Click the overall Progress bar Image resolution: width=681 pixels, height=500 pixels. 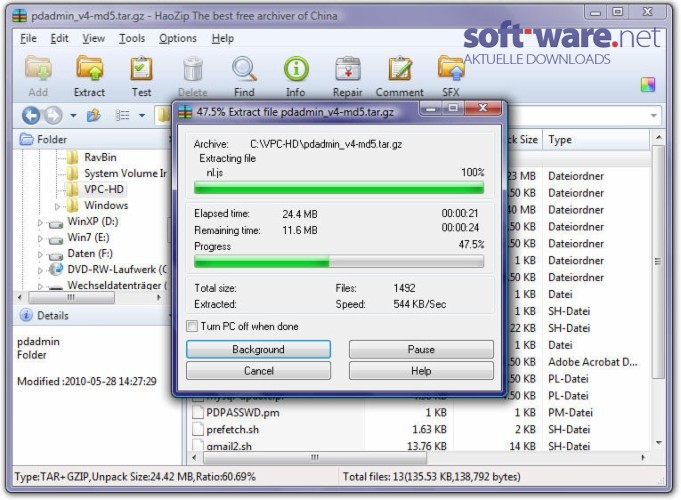click(339, 262)
